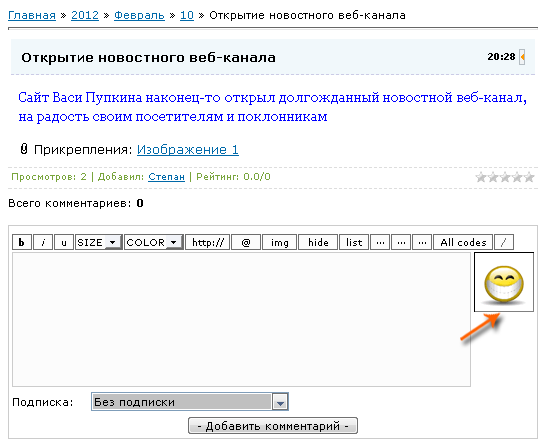544x446 pixels.
Task: Go to Главная breadcrumb link
Action: coord(32,15)
